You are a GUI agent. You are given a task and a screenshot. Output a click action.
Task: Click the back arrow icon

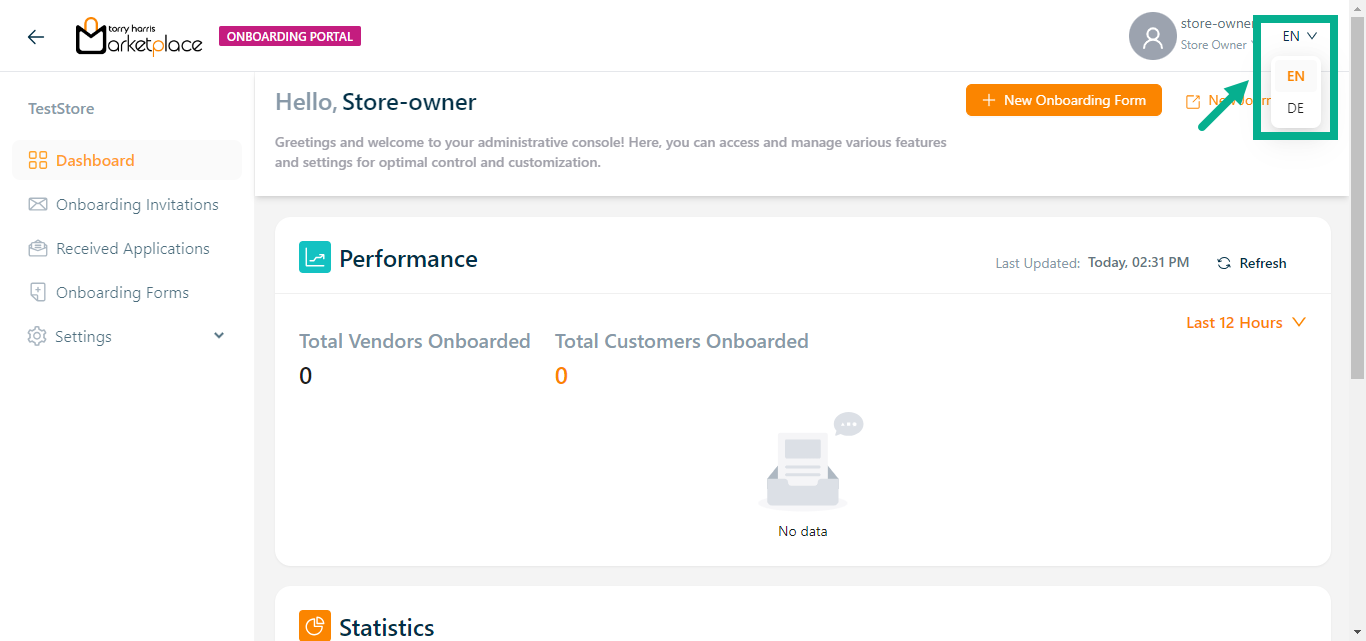[36, 37]
